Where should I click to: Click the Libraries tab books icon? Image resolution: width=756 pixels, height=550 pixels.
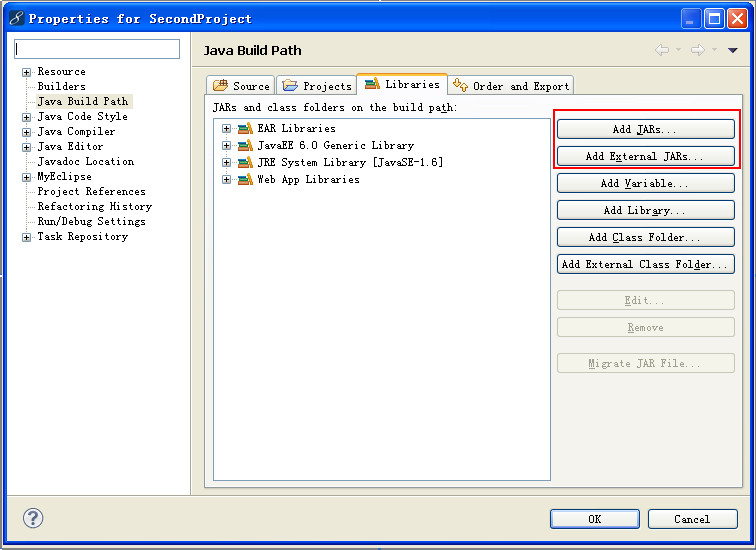click(x=372, y=84)
